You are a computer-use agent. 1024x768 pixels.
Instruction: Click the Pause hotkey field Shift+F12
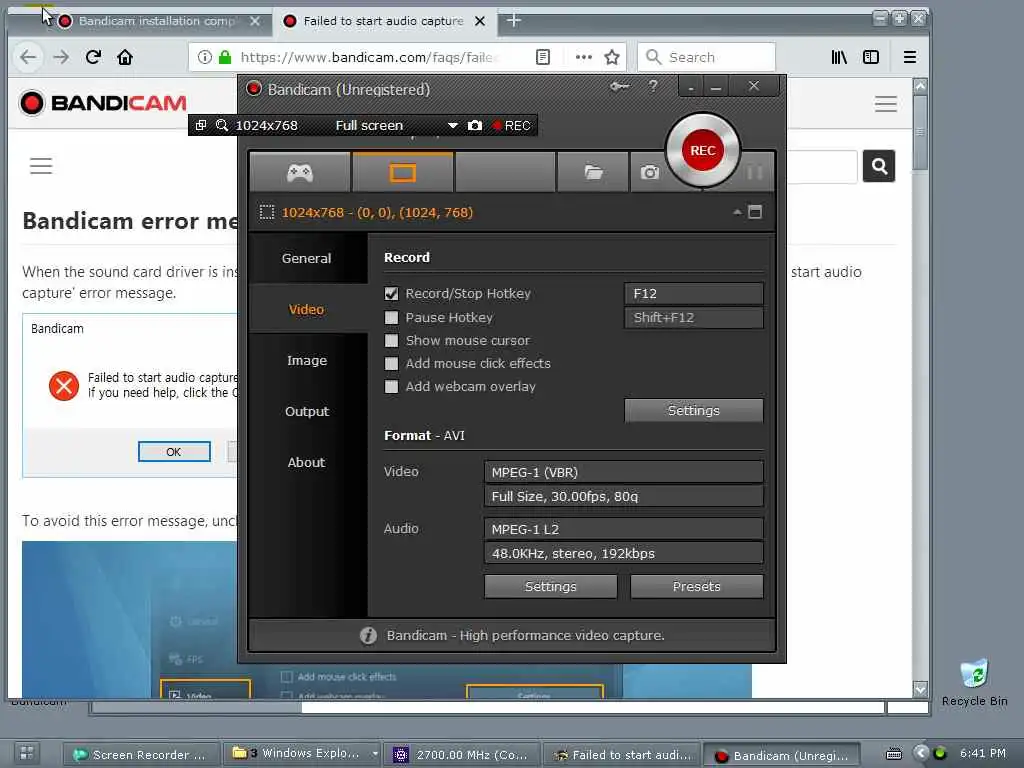point(694,317)
